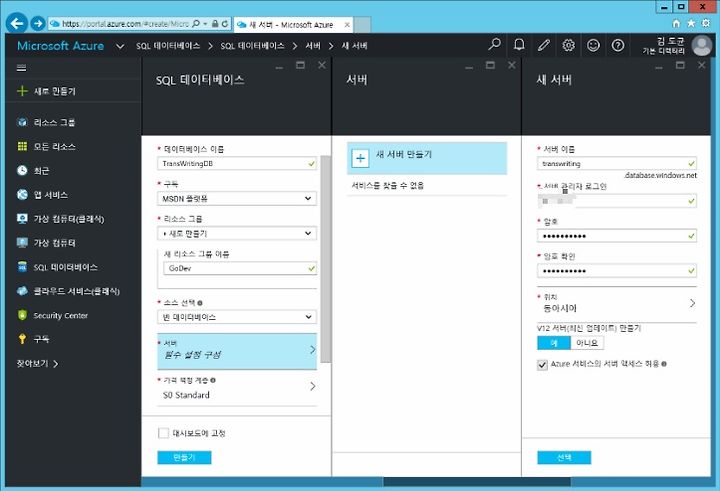The image size is (720, 491).
Task: Click the bottom horizontal scrollbar thumb
Action: [x=477, y=481]
